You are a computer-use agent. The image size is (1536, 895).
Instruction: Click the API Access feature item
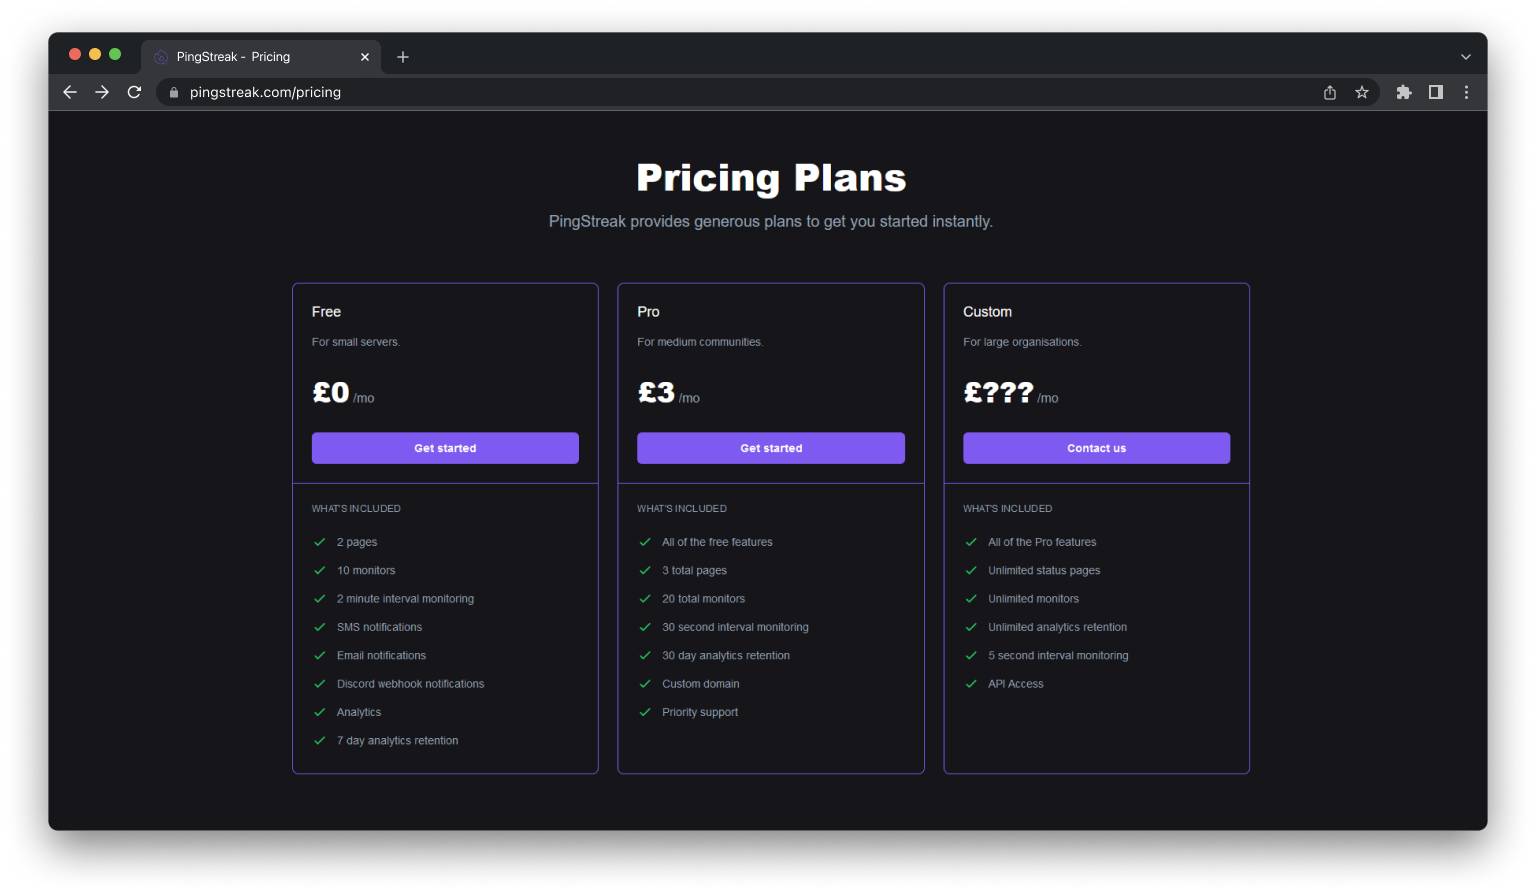pyautogui.click(x=1015, y=684)
